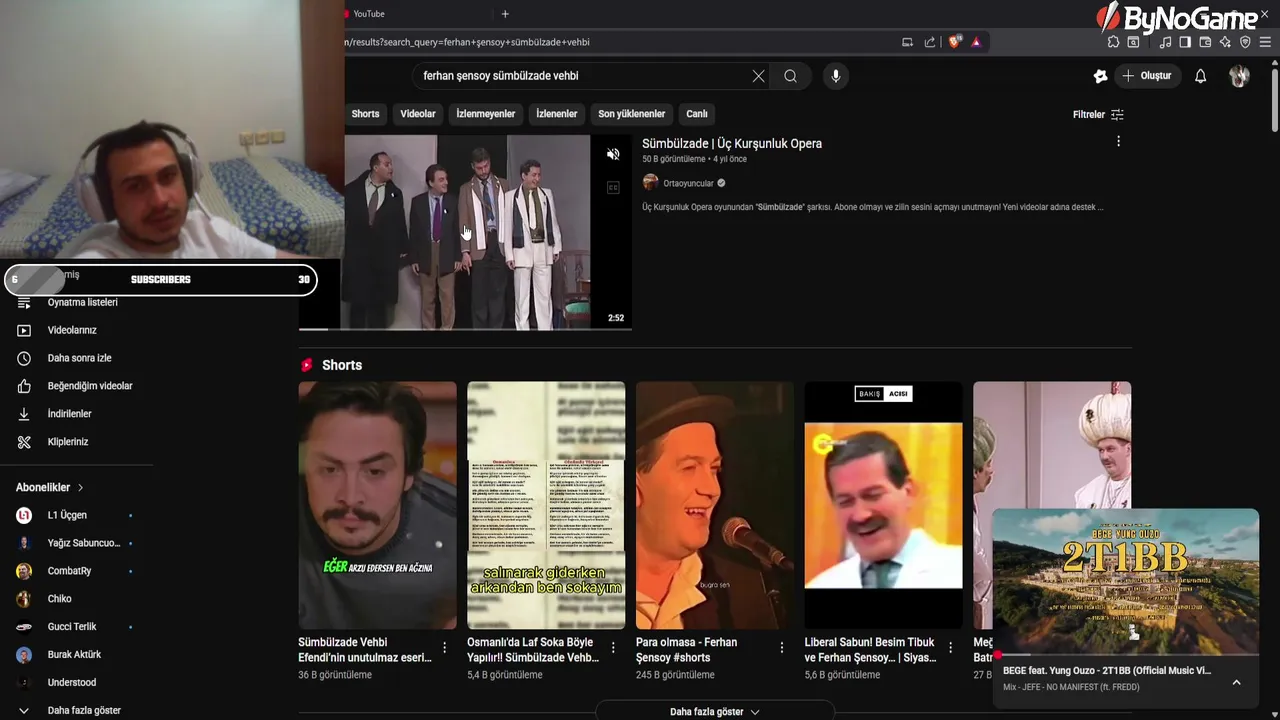Open the browser extensions puzzle icon
1280x720 pixels.
coord(1113,42)
